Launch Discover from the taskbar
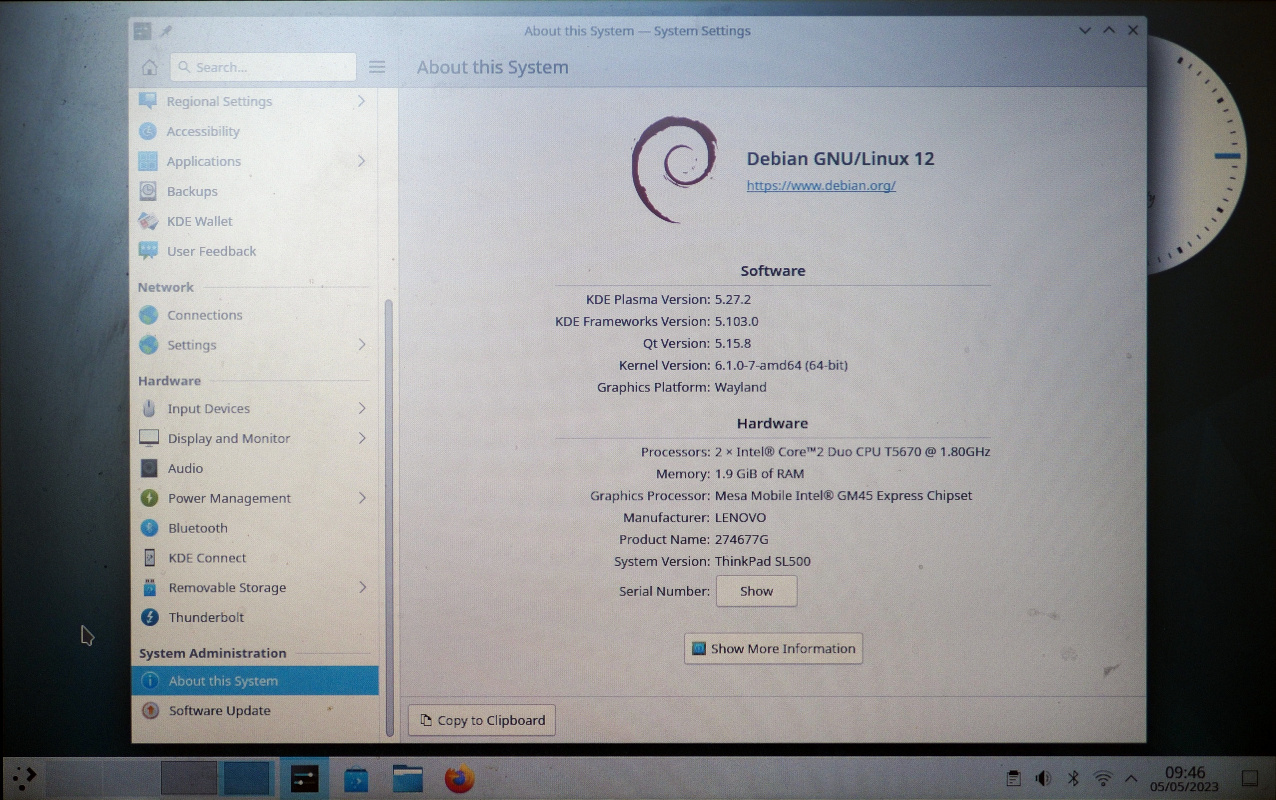The width and height of the screenshot is (1276, 800). click(x=356, y=778)
